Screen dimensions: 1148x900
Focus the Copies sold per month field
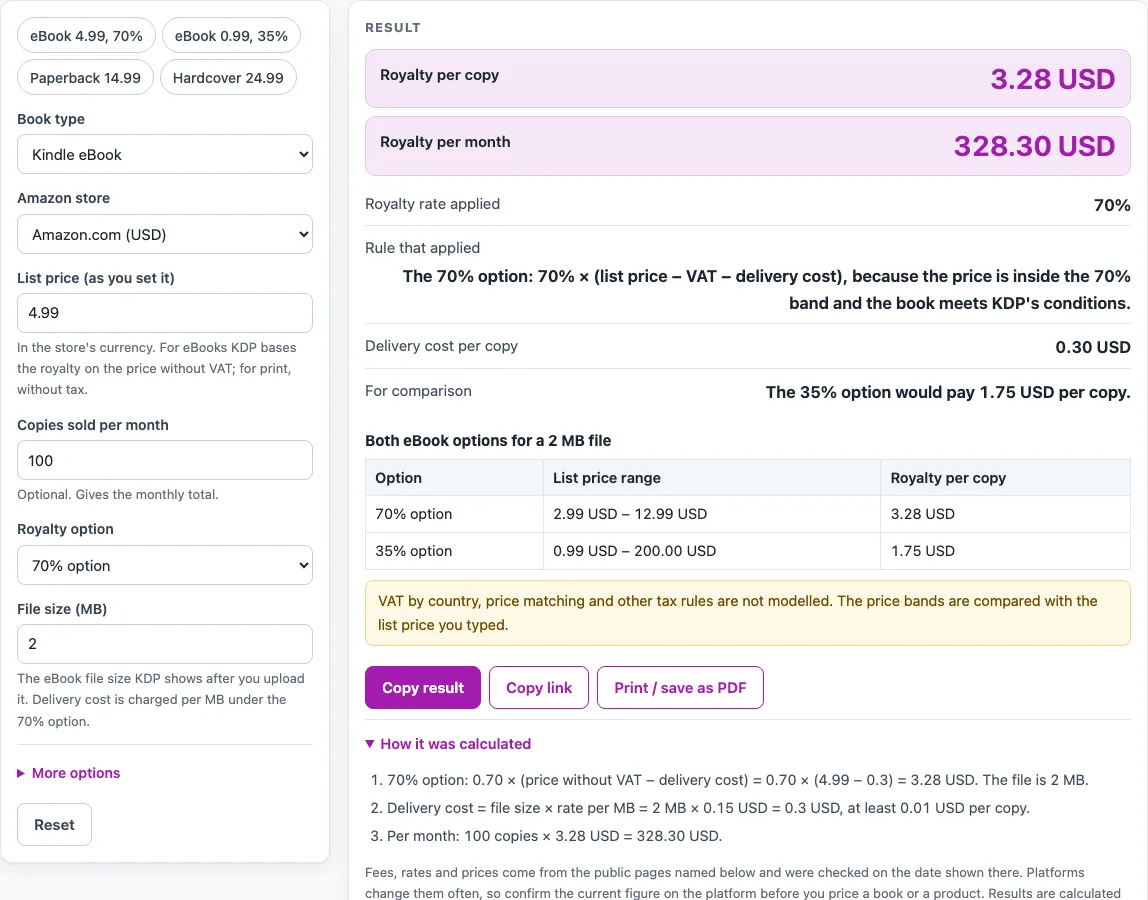165,461
